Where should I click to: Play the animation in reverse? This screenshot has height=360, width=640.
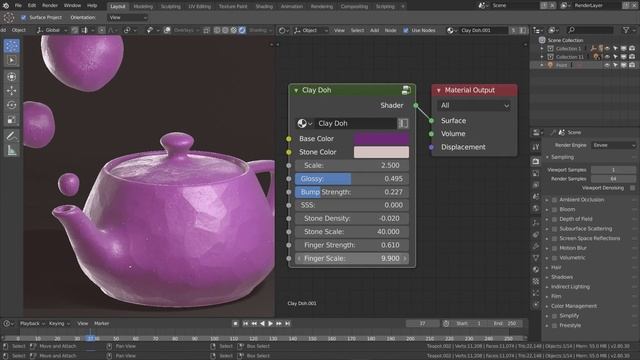(262, 323)
